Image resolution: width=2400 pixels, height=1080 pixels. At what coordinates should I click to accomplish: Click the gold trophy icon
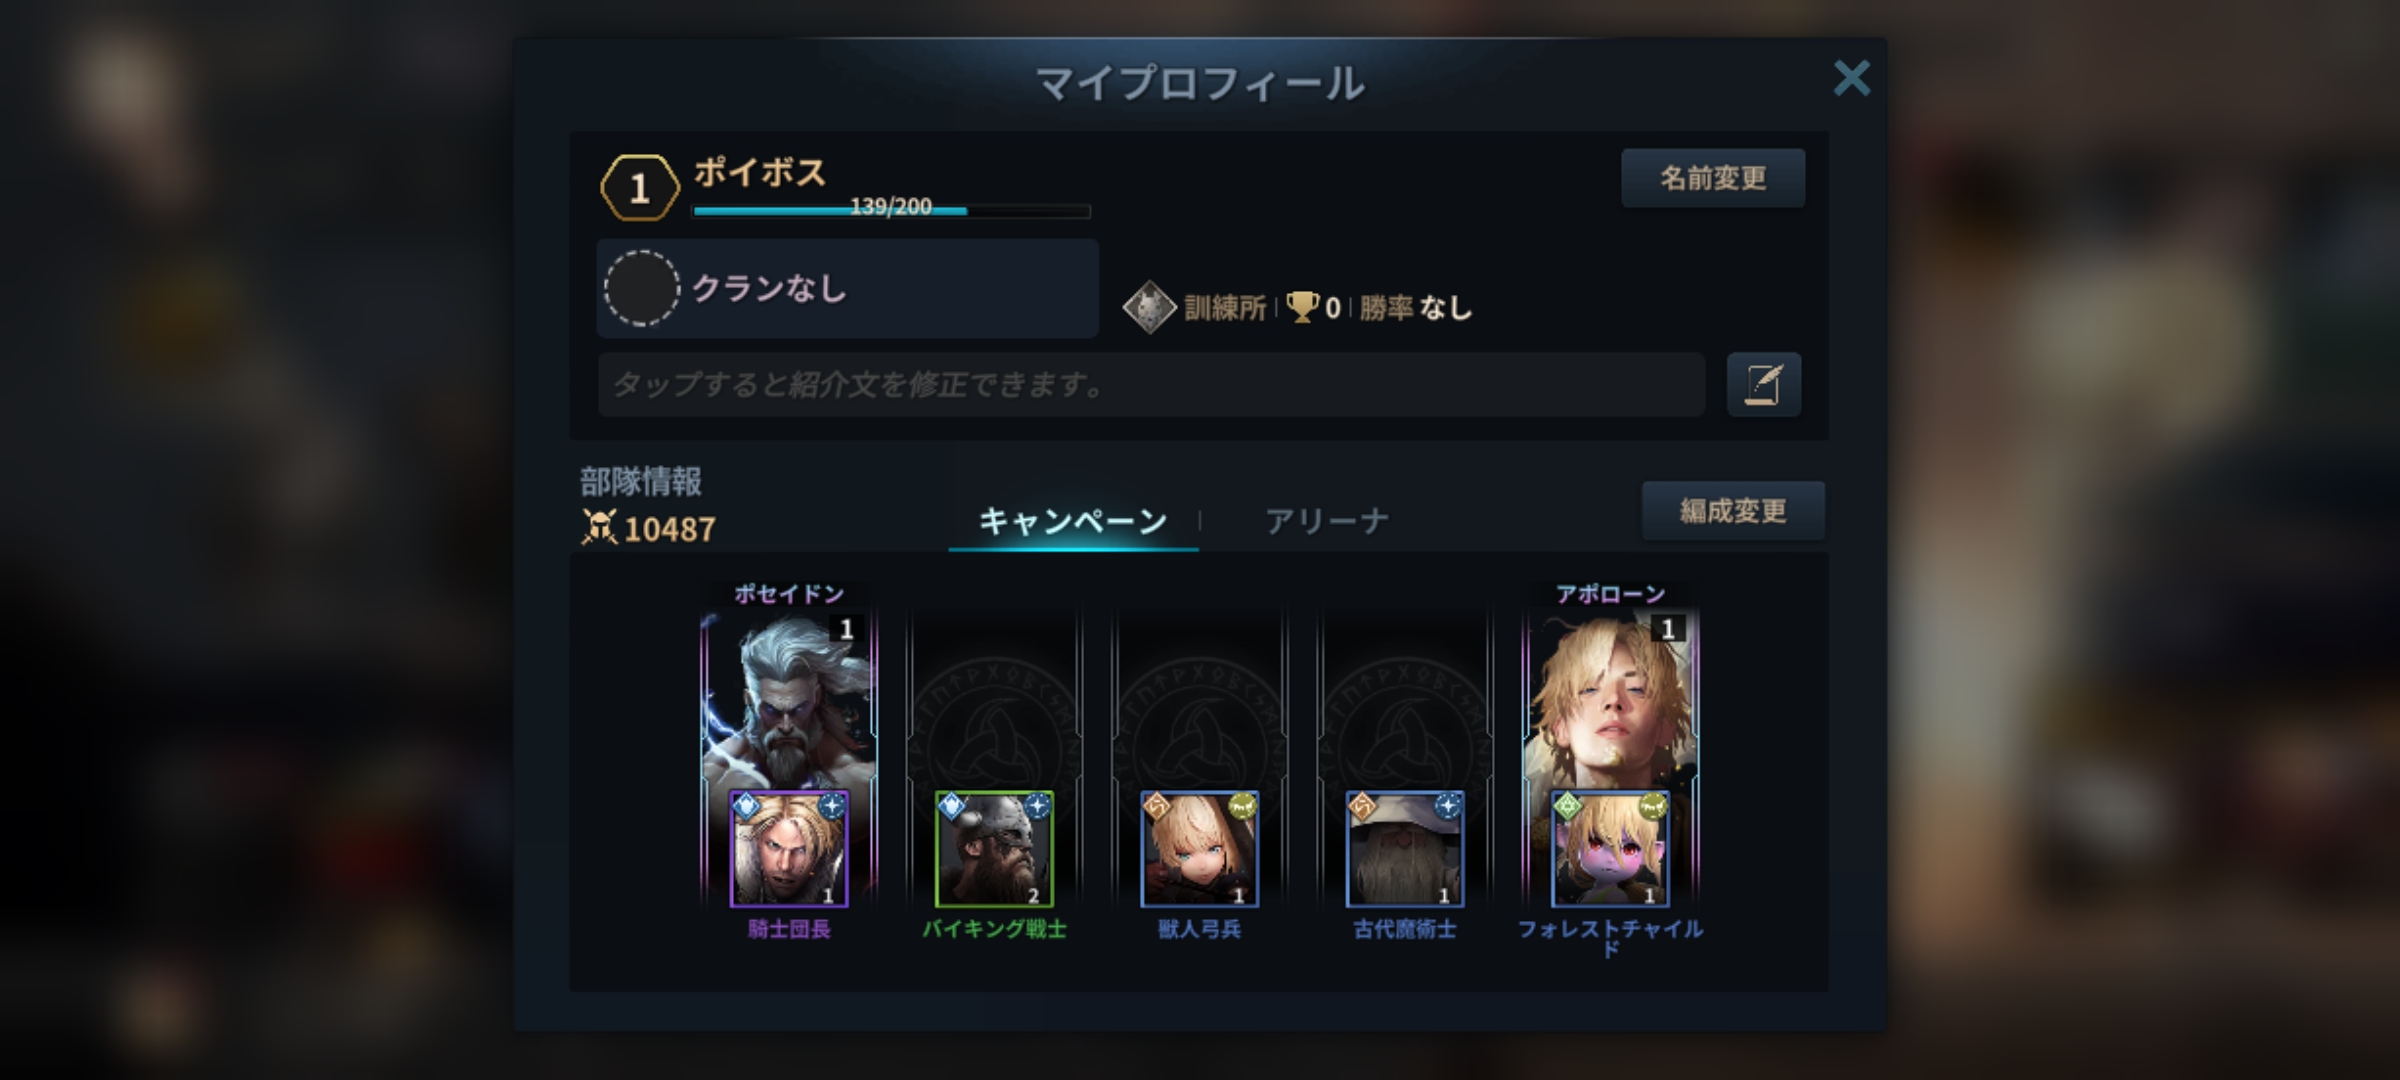tap(1302, 307)
